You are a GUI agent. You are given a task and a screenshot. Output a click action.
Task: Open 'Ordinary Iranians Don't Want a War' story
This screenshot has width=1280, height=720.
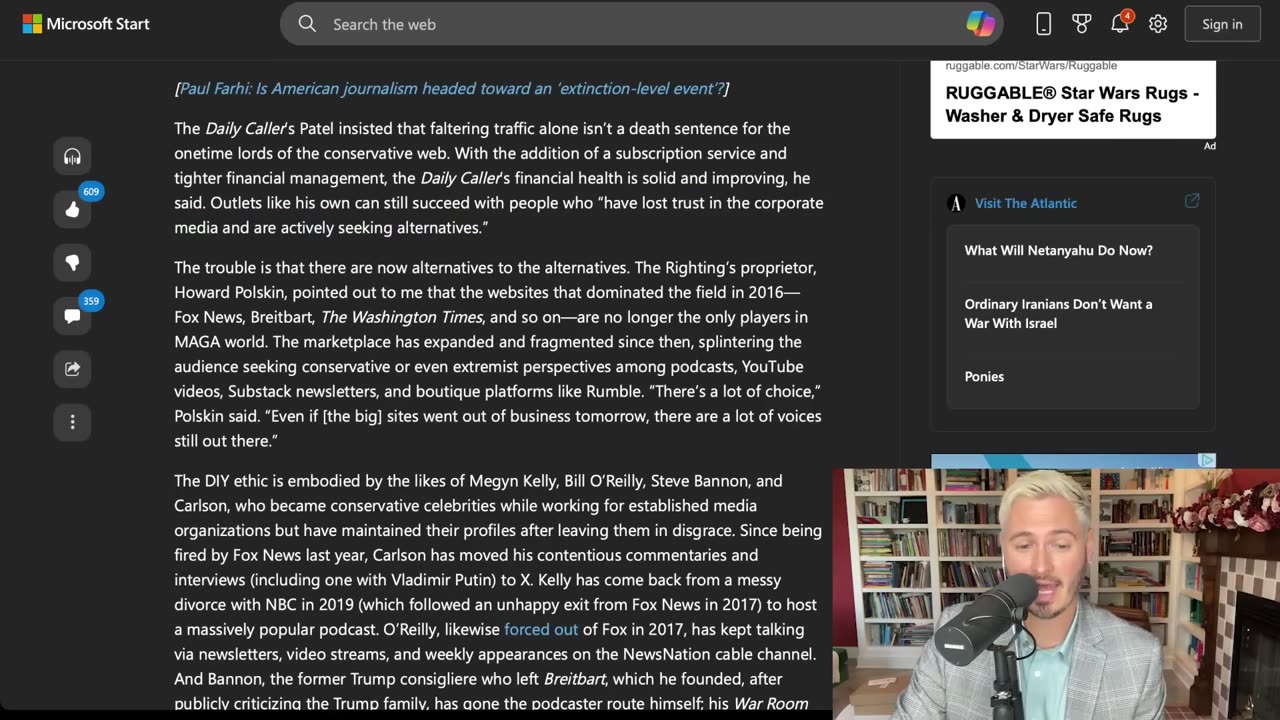[x=1058, y=313]
